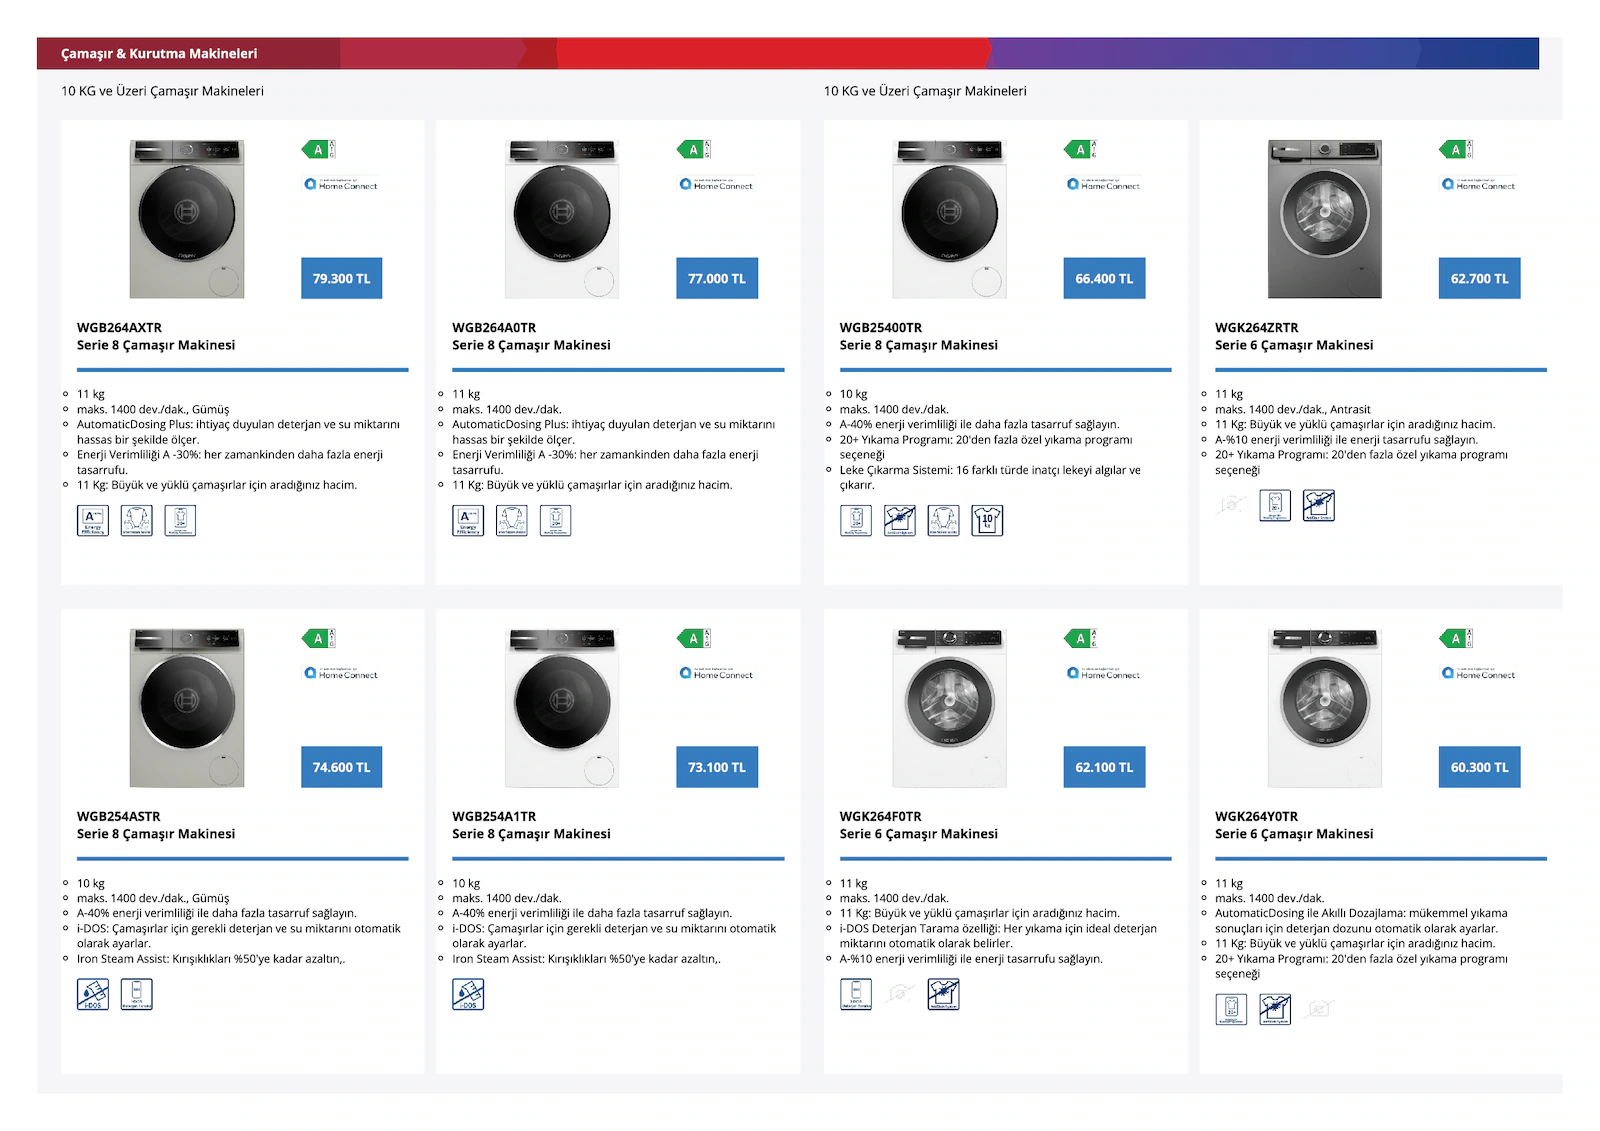1600x1131 pixels.
Task: Click the Energy Efficiency icon under WGB264AXTR
Action: click(x=93, y=521)
